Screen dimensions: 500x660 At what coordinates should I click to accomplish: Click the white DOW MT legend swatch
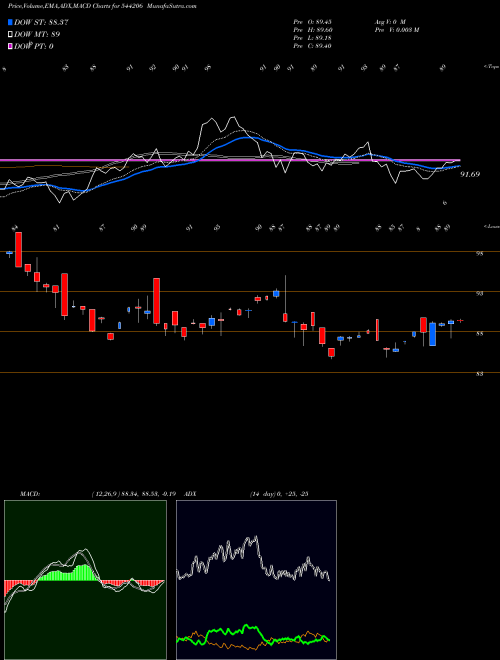[x=10, y=35]
